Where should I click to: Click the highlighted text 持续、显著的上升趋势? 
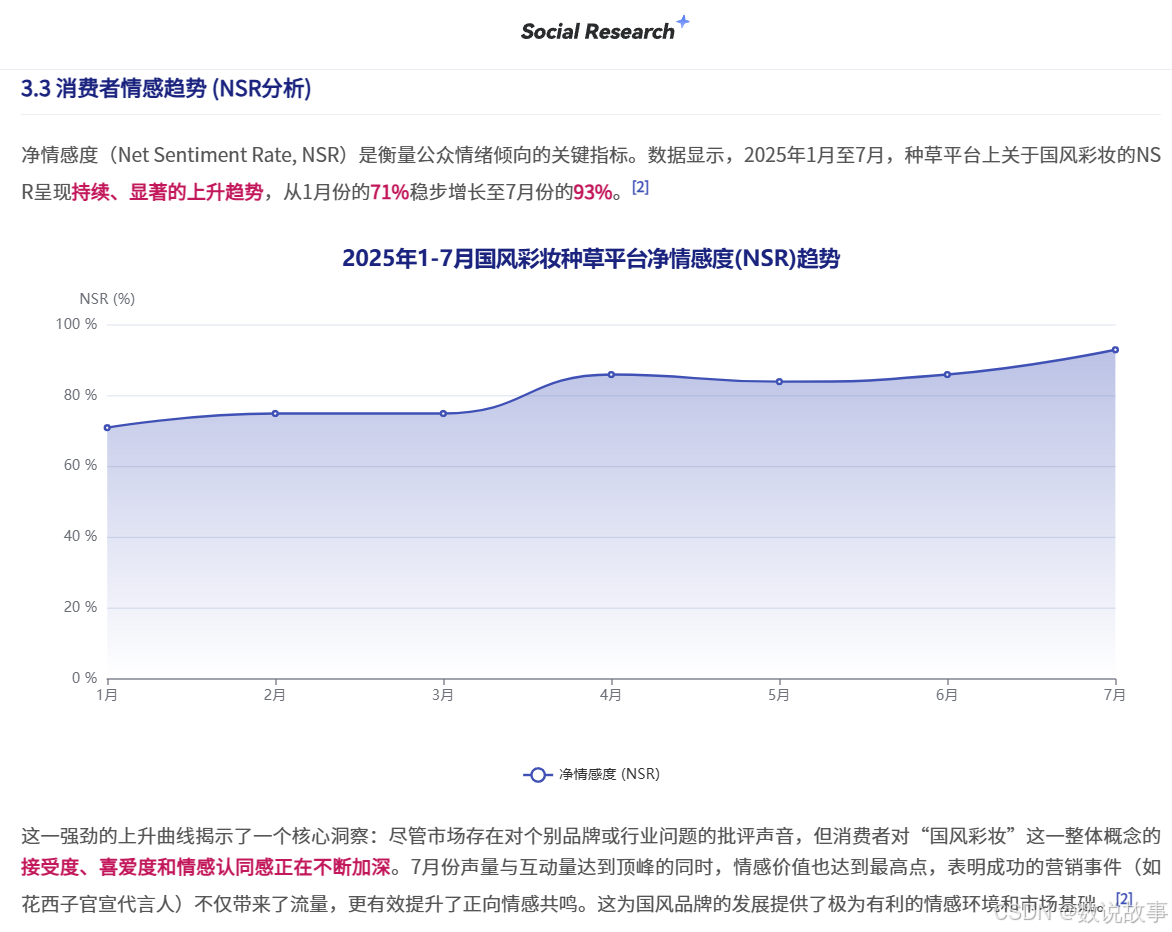tap(167, 192)
